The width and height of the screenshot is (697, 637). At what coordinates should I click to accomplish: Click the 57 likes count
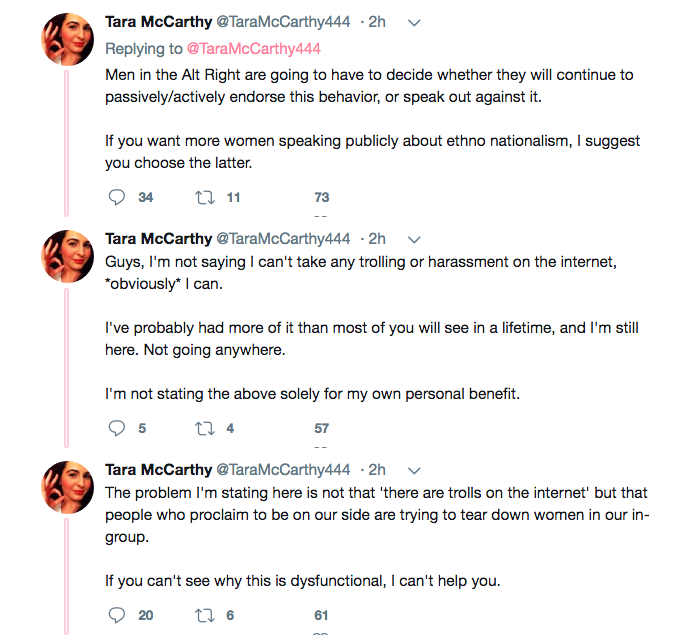pyautogui.click(x=321, y=428)
